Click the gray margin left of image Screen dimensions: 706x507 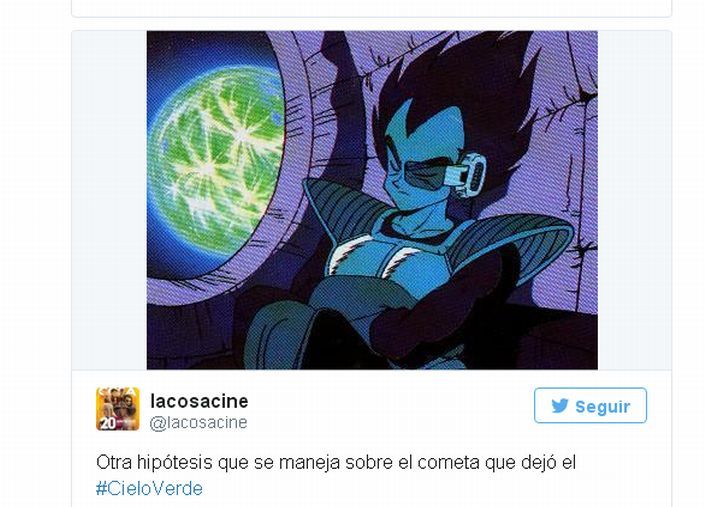[x=109, y=200]
